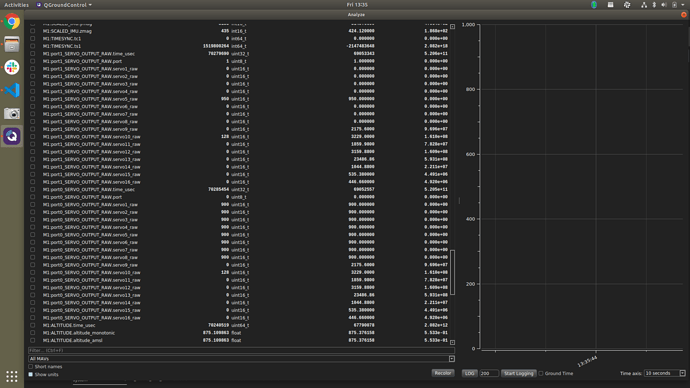Image resolution: width=690 pixels, height=388 pixels.
Task: Click the Recolor button
Action: coord(443,373)
